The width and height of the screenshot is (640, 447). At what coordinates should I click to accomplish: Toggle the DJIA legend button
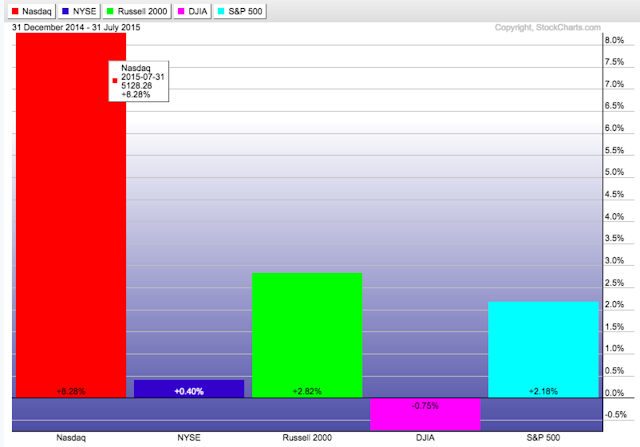tap(192, 11)
